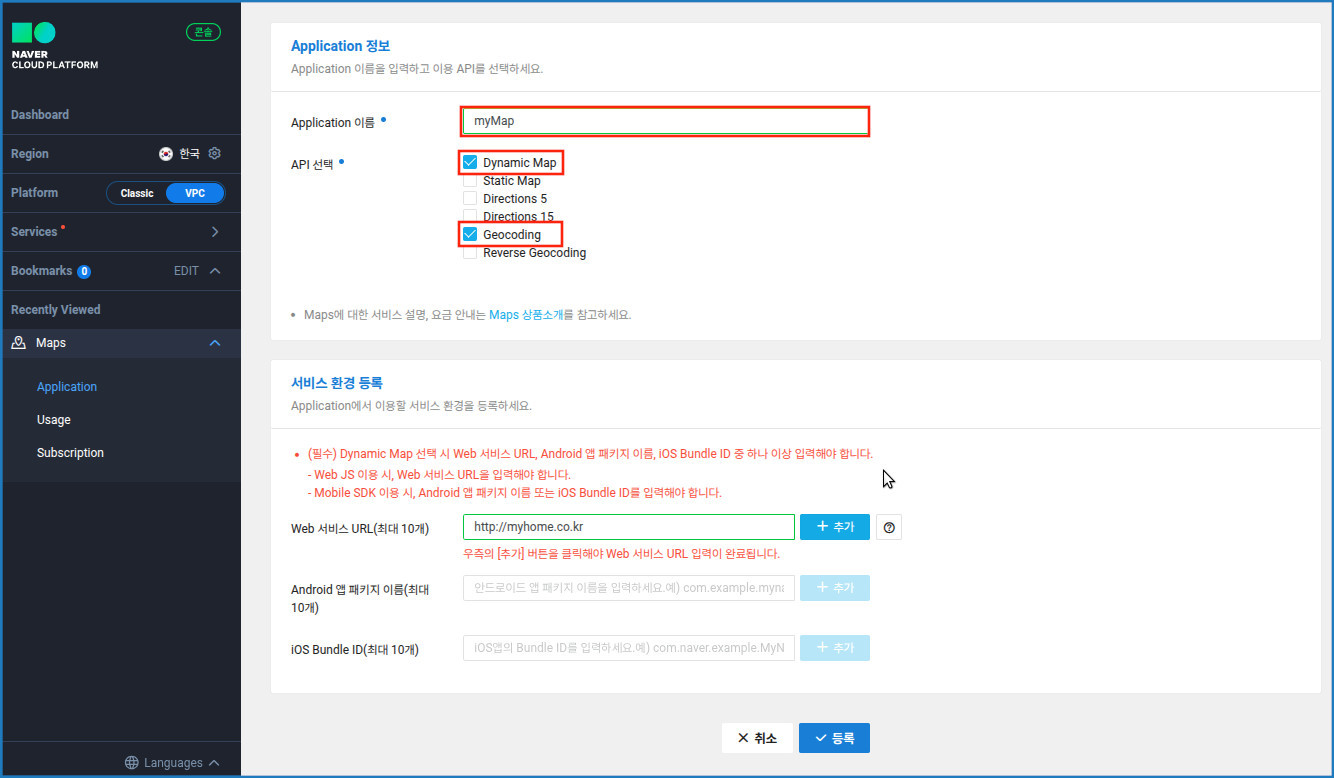Tick the Directions 5 checkbox
The width and height of the screenshot is (1334, 778).
click(470, 199)
